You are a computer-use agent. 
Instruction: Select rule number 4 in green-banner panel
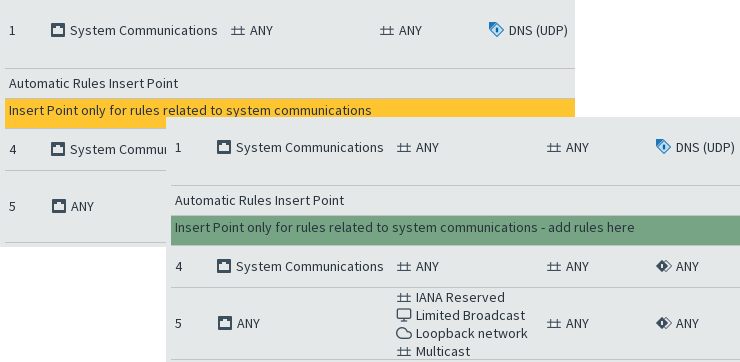click(179, 267)
